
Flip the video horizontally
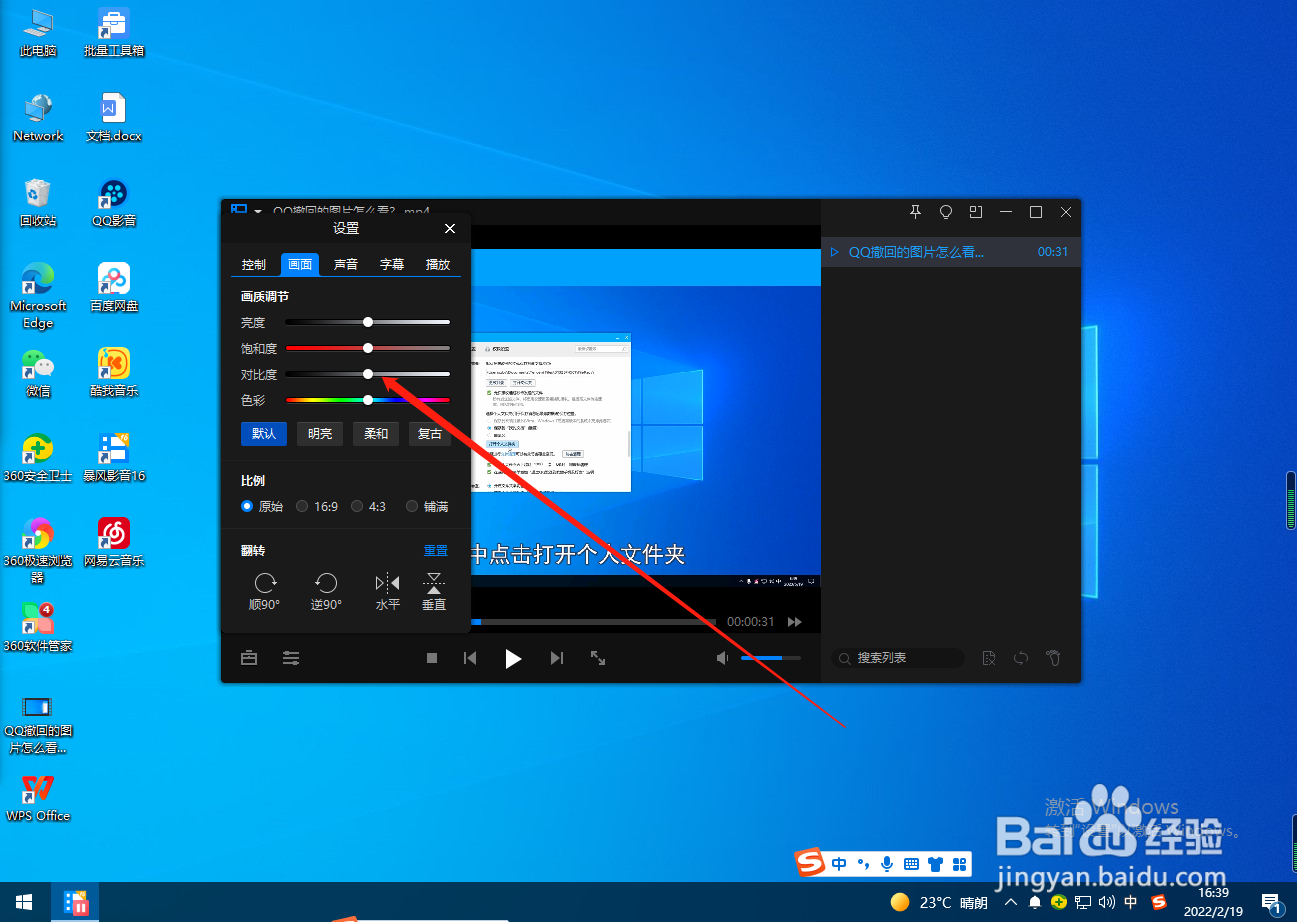click(387, 592)
